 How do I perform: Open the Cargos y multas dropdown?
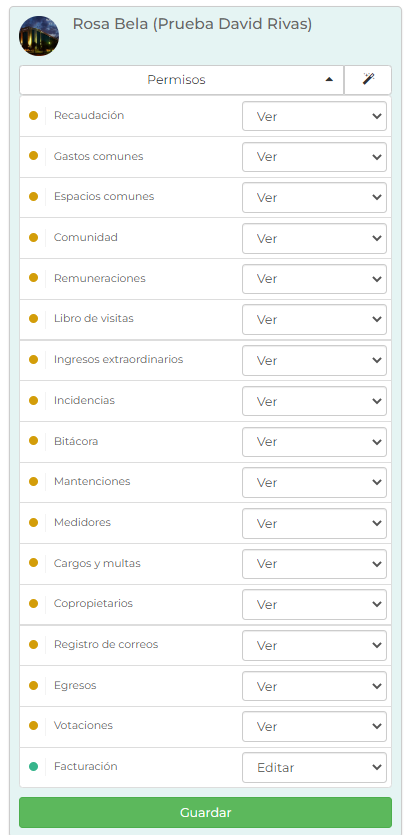pyautogui.click(x=314, y=564)
